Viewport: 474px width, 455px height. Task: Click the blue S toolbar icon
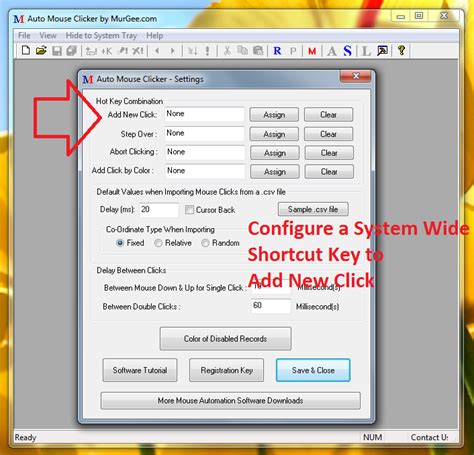point(347,51)
